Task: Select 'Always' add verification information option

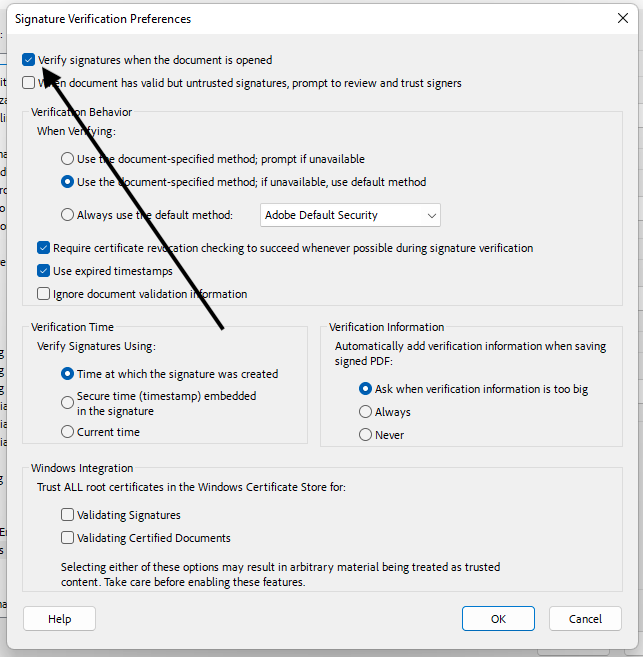Action: (x=365, y=412)
